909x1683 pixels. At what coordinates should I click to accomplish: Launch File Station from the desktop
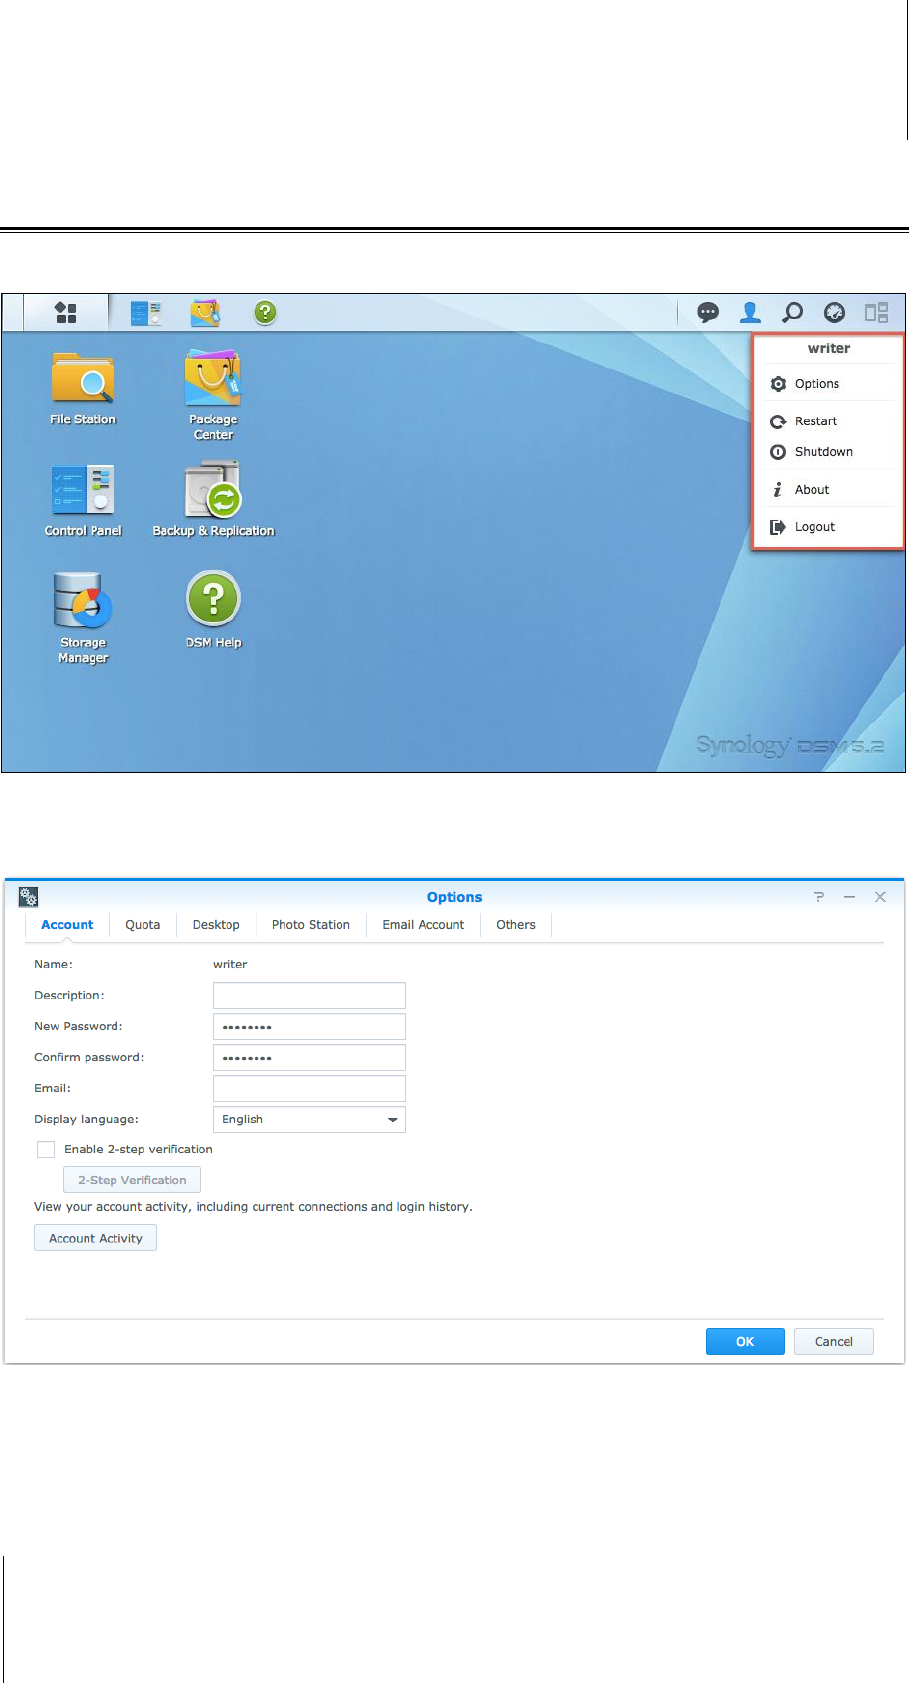click(x=83, y=389)
